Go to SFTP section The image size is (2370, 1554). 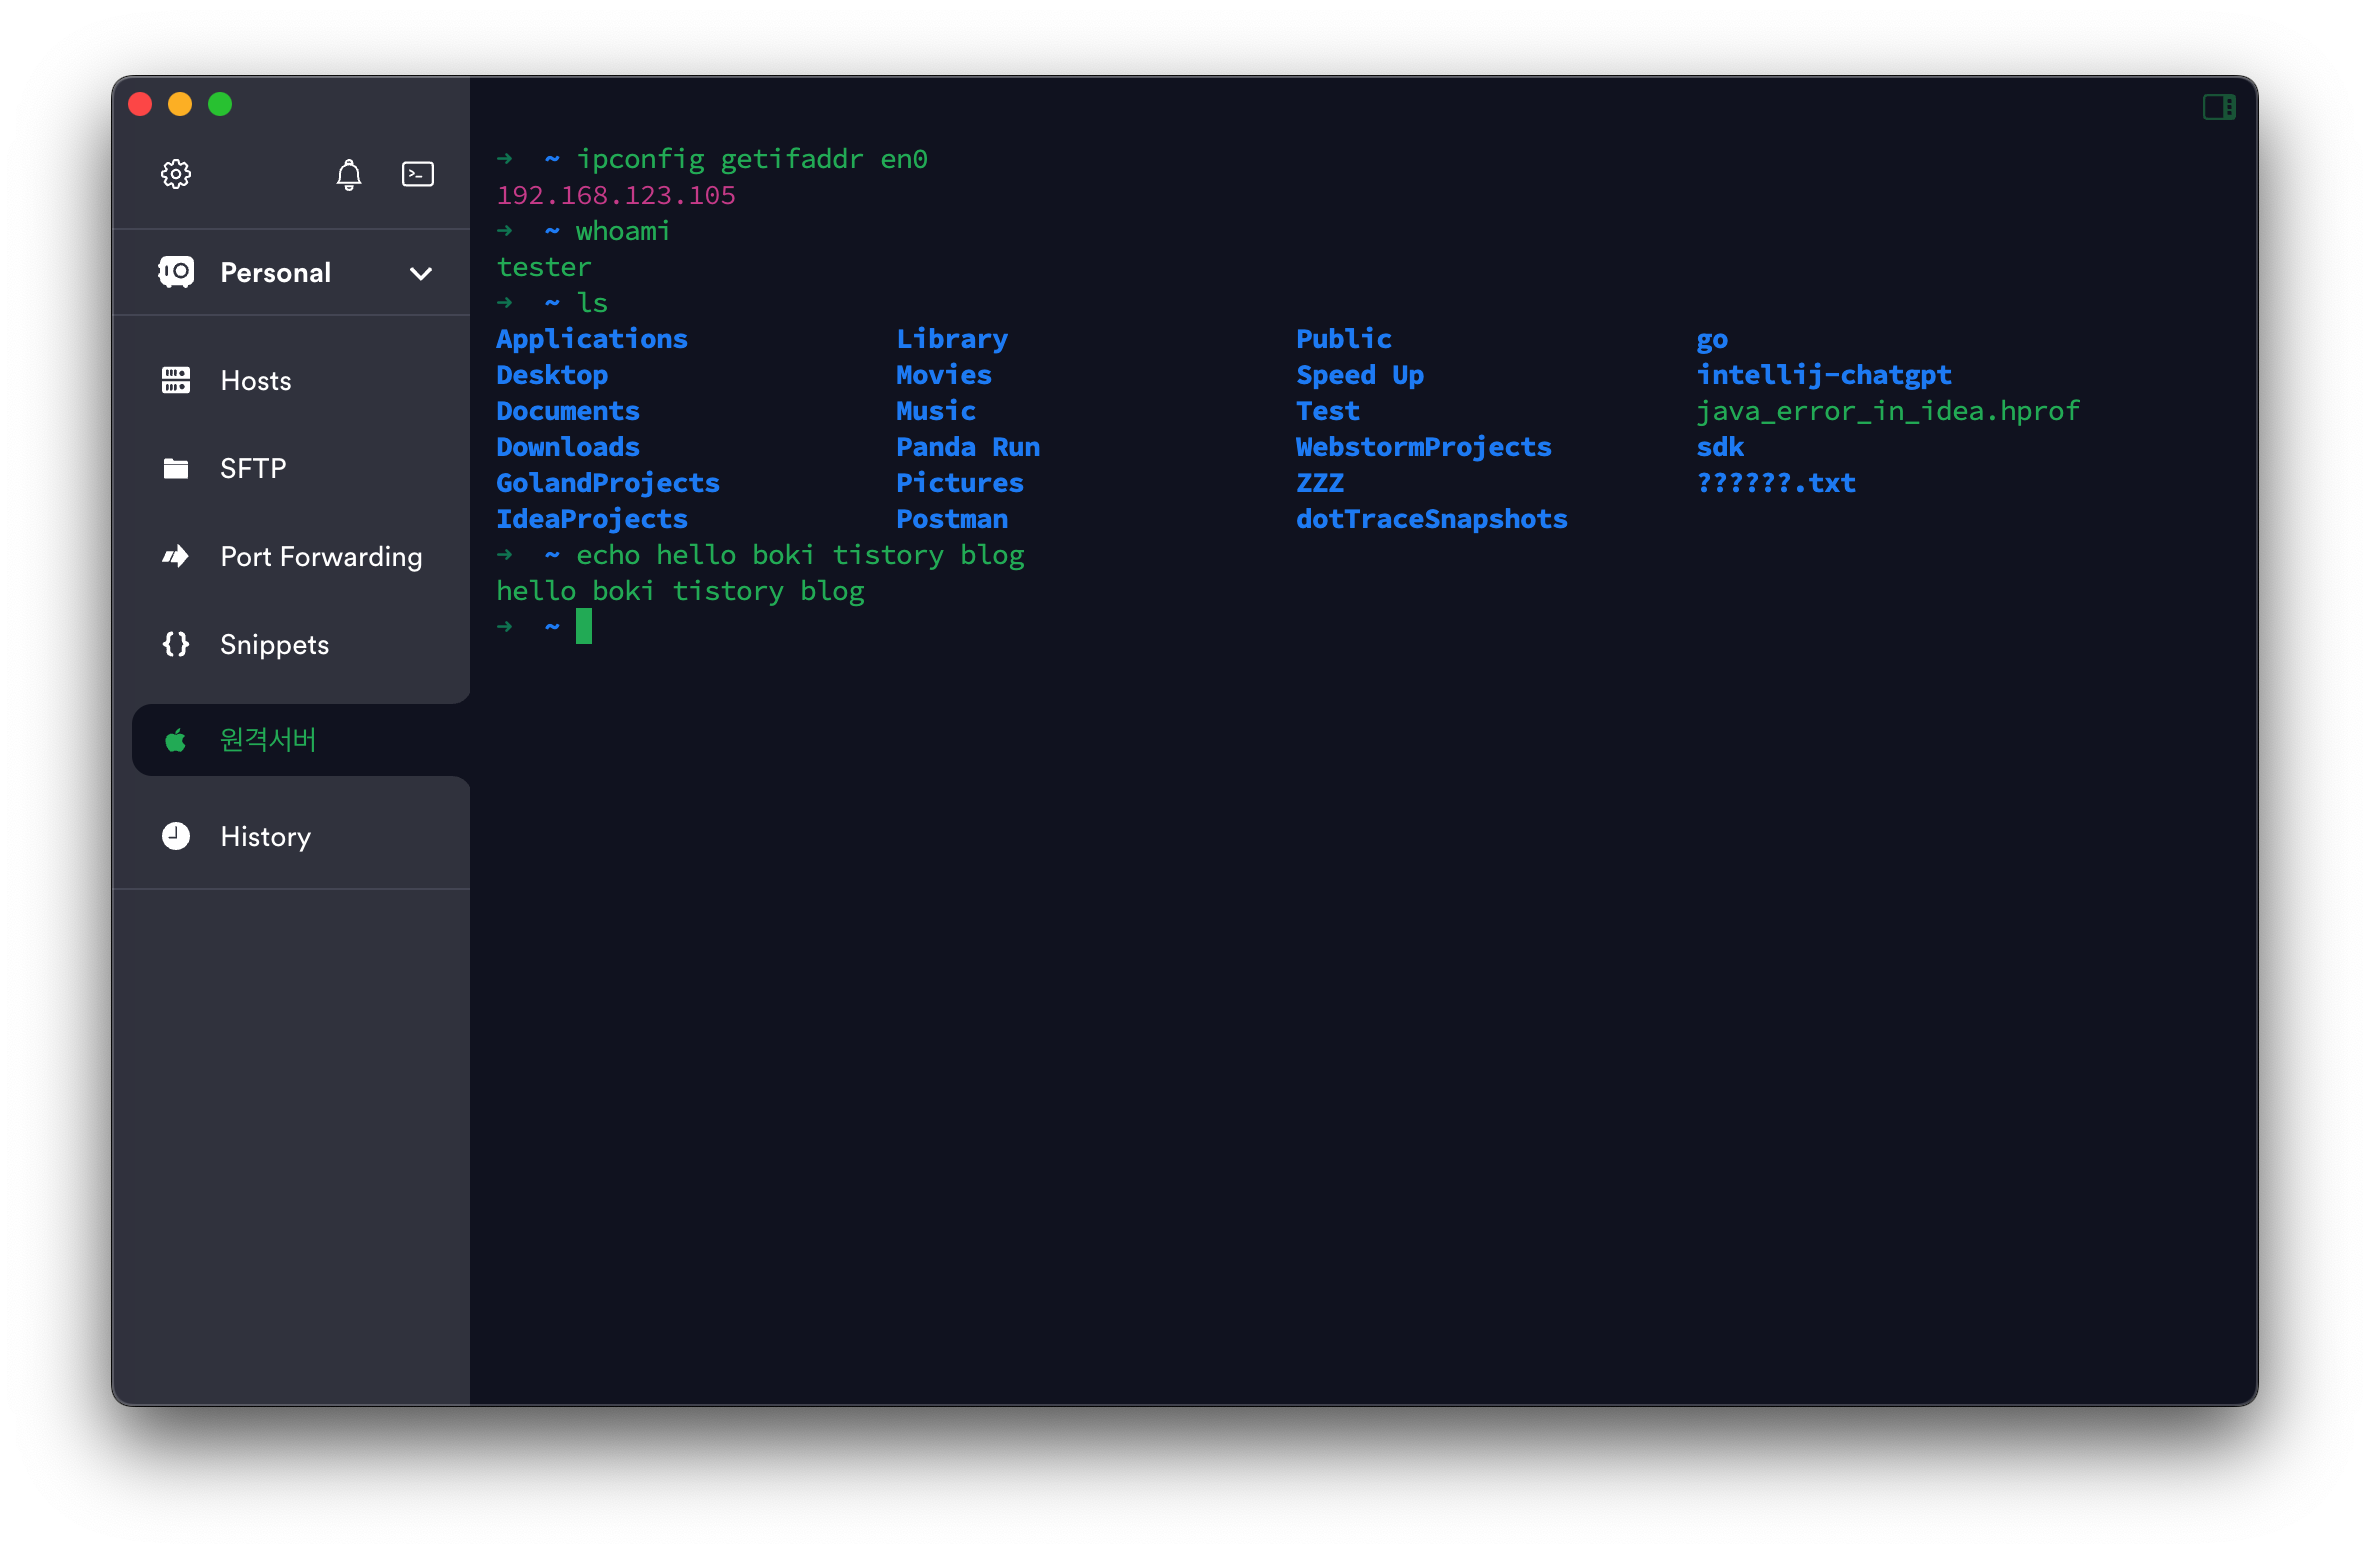pyautogui.click(x=253, y=468)
